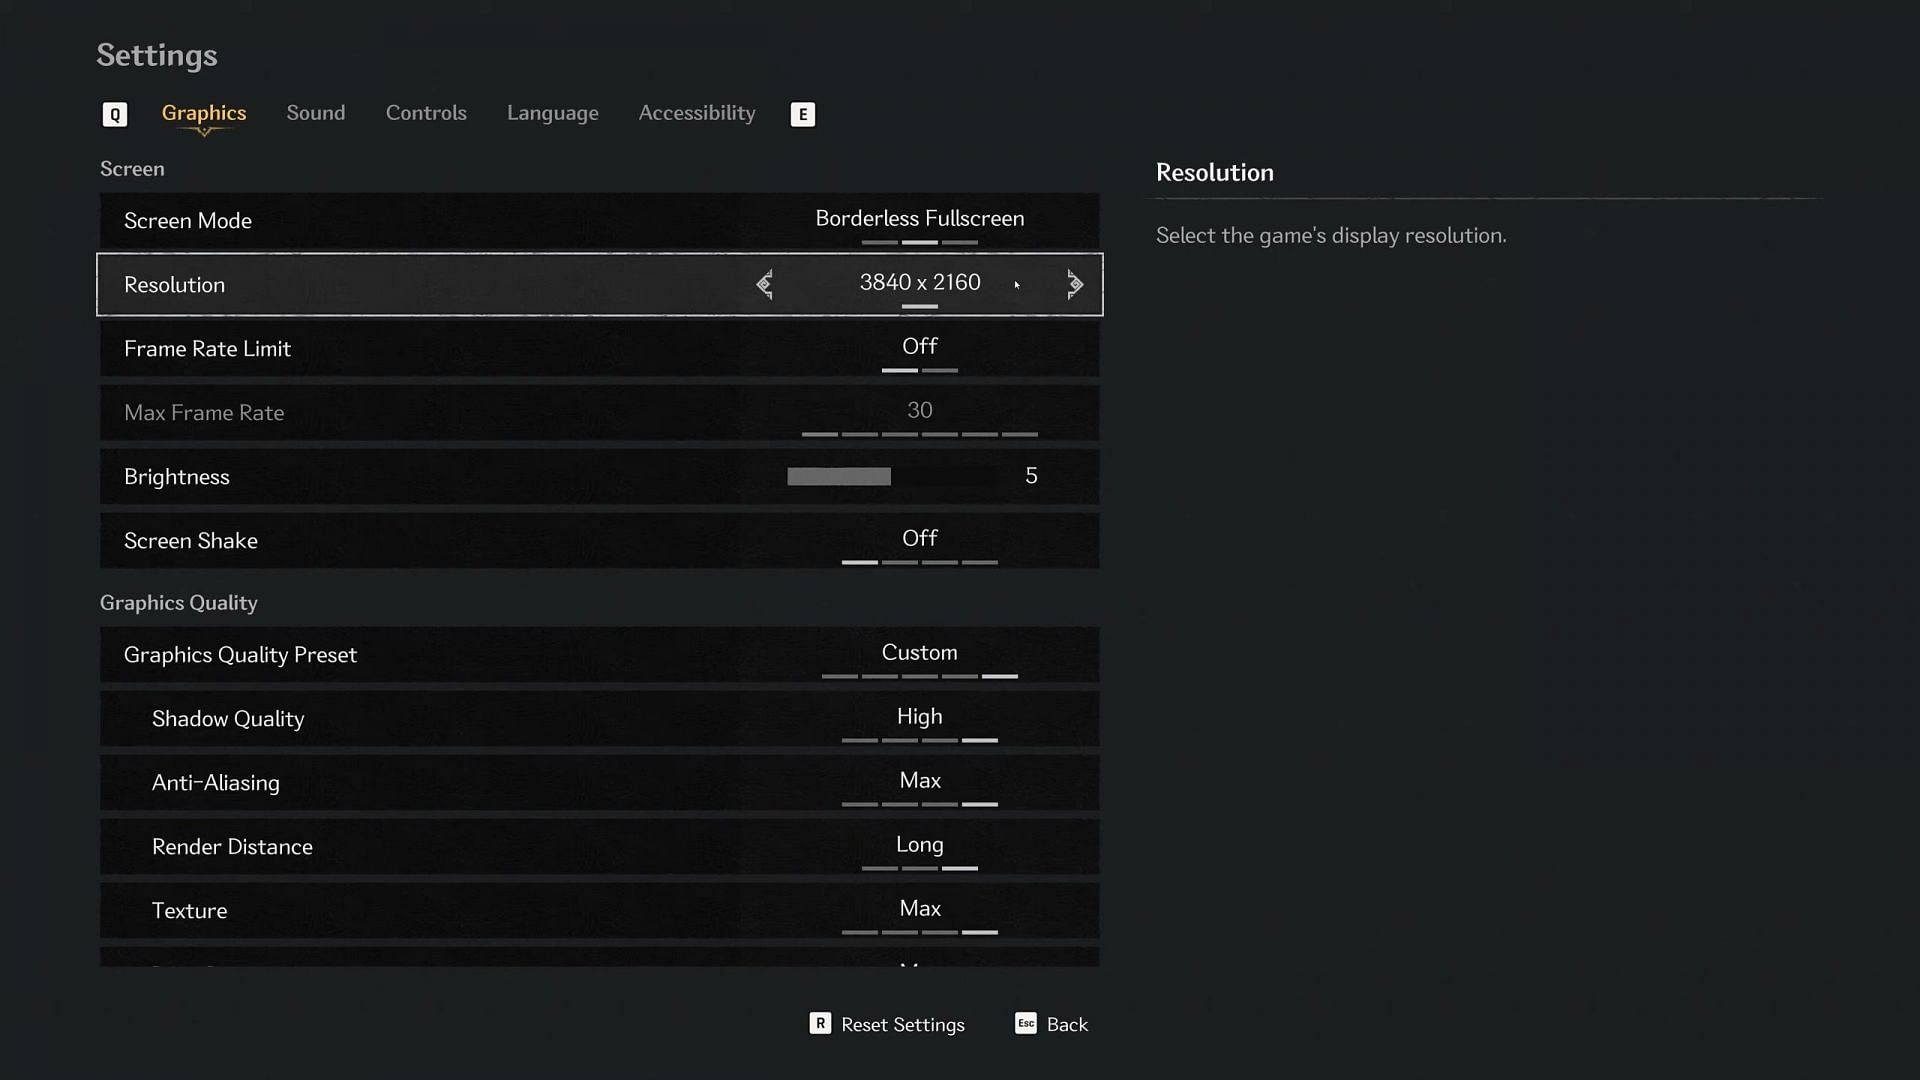Change the Screen Mode Borderless Fullscreen option
Viewport: 1920px width, 1080px height.
click(x=919, y=219)
